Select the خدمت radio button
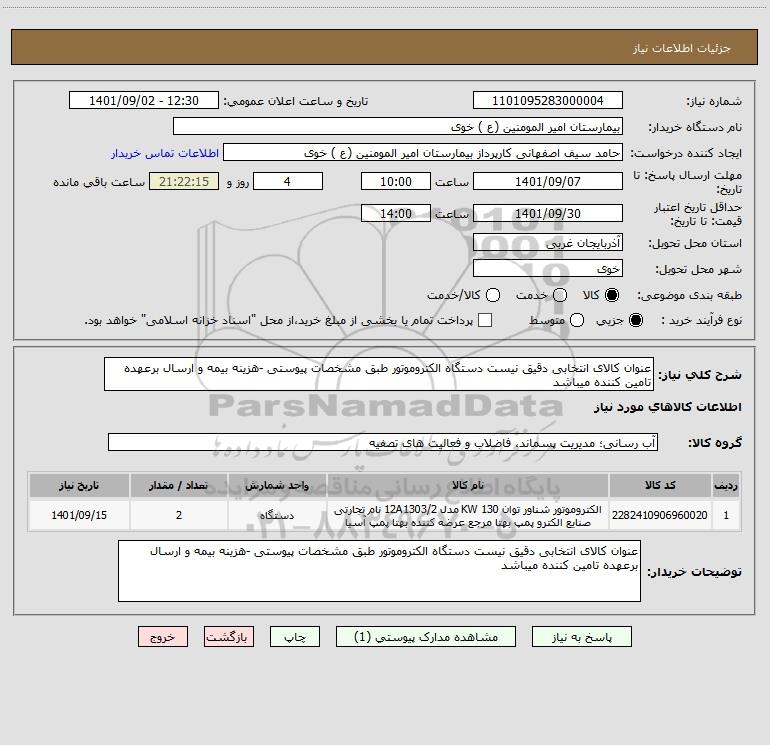This screenshot has height=745, width=770. [560, 295]
